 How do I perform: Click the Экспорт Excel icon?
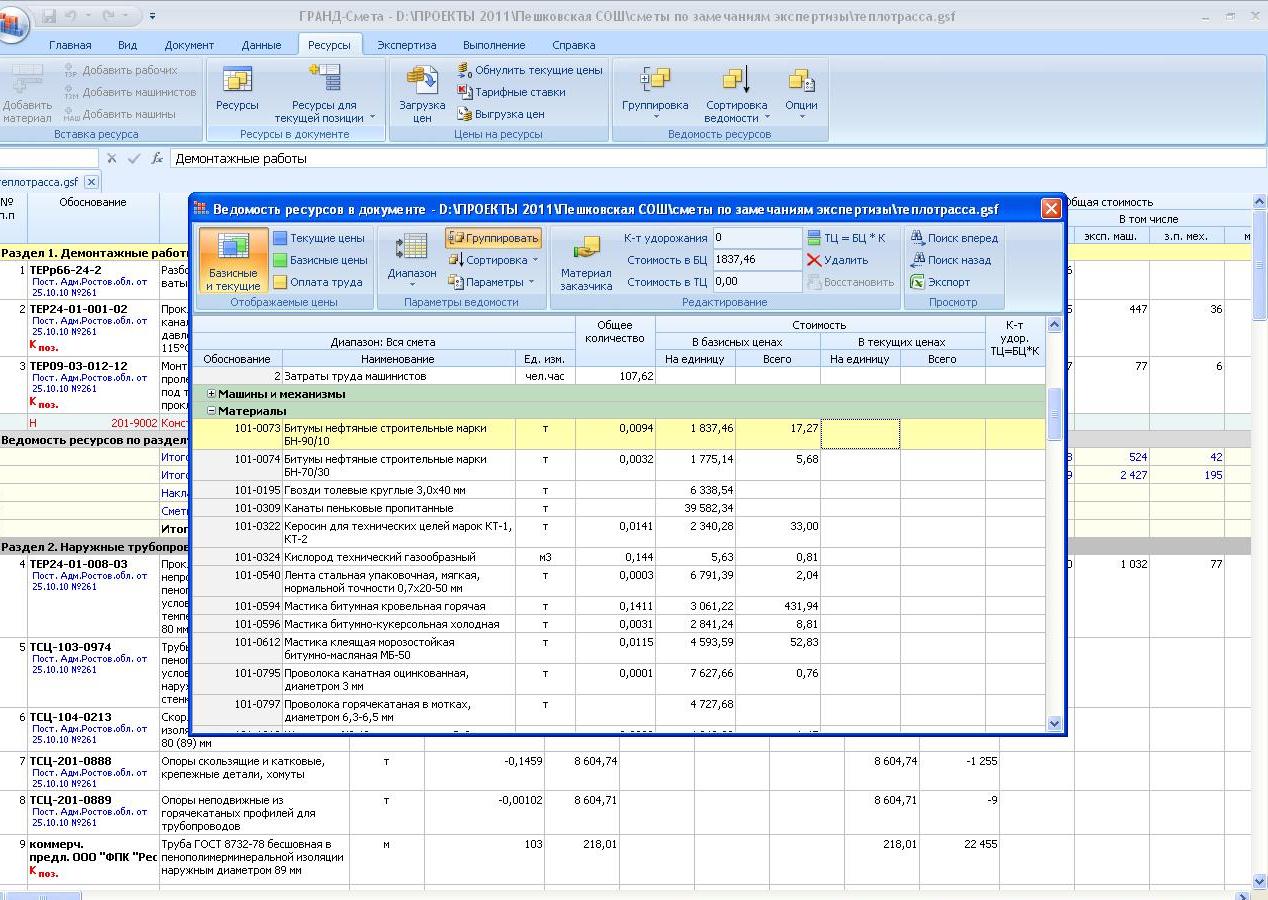point(917,282)
